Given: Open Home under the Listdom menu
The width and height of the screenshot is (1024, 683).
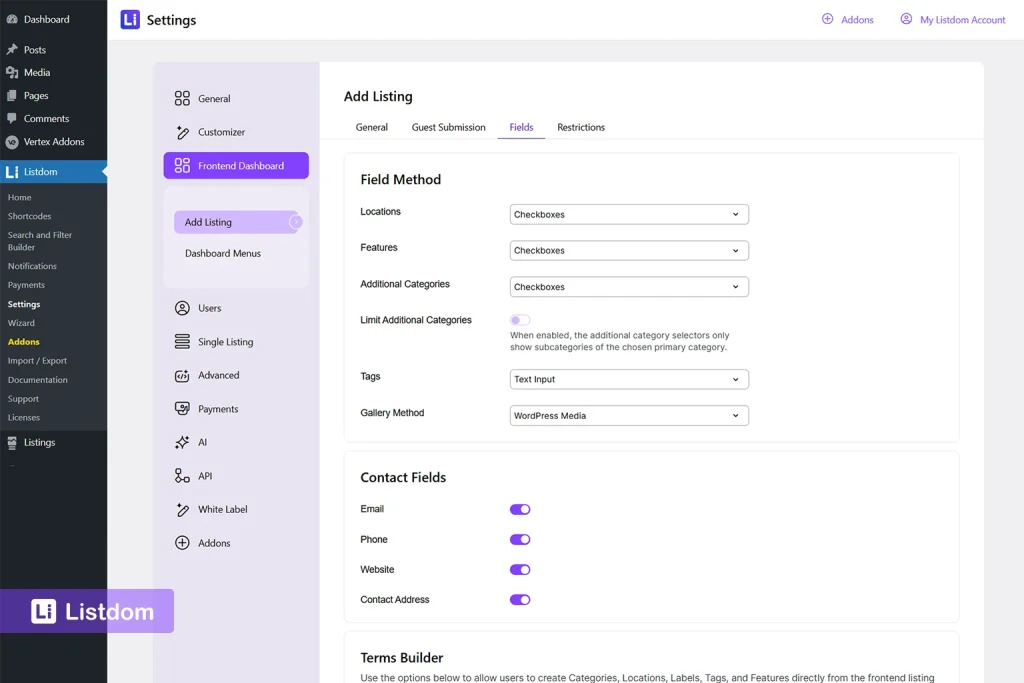Looking at the screenshot, I should pyautogui.click(x=19, y=197).
